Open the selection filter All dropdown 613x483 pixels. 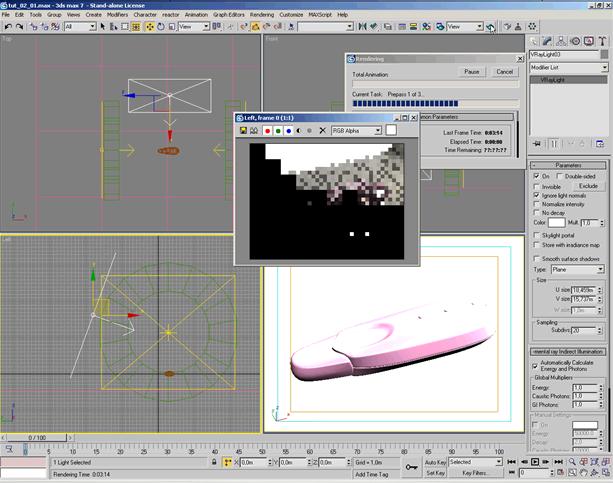click(80, 27)
